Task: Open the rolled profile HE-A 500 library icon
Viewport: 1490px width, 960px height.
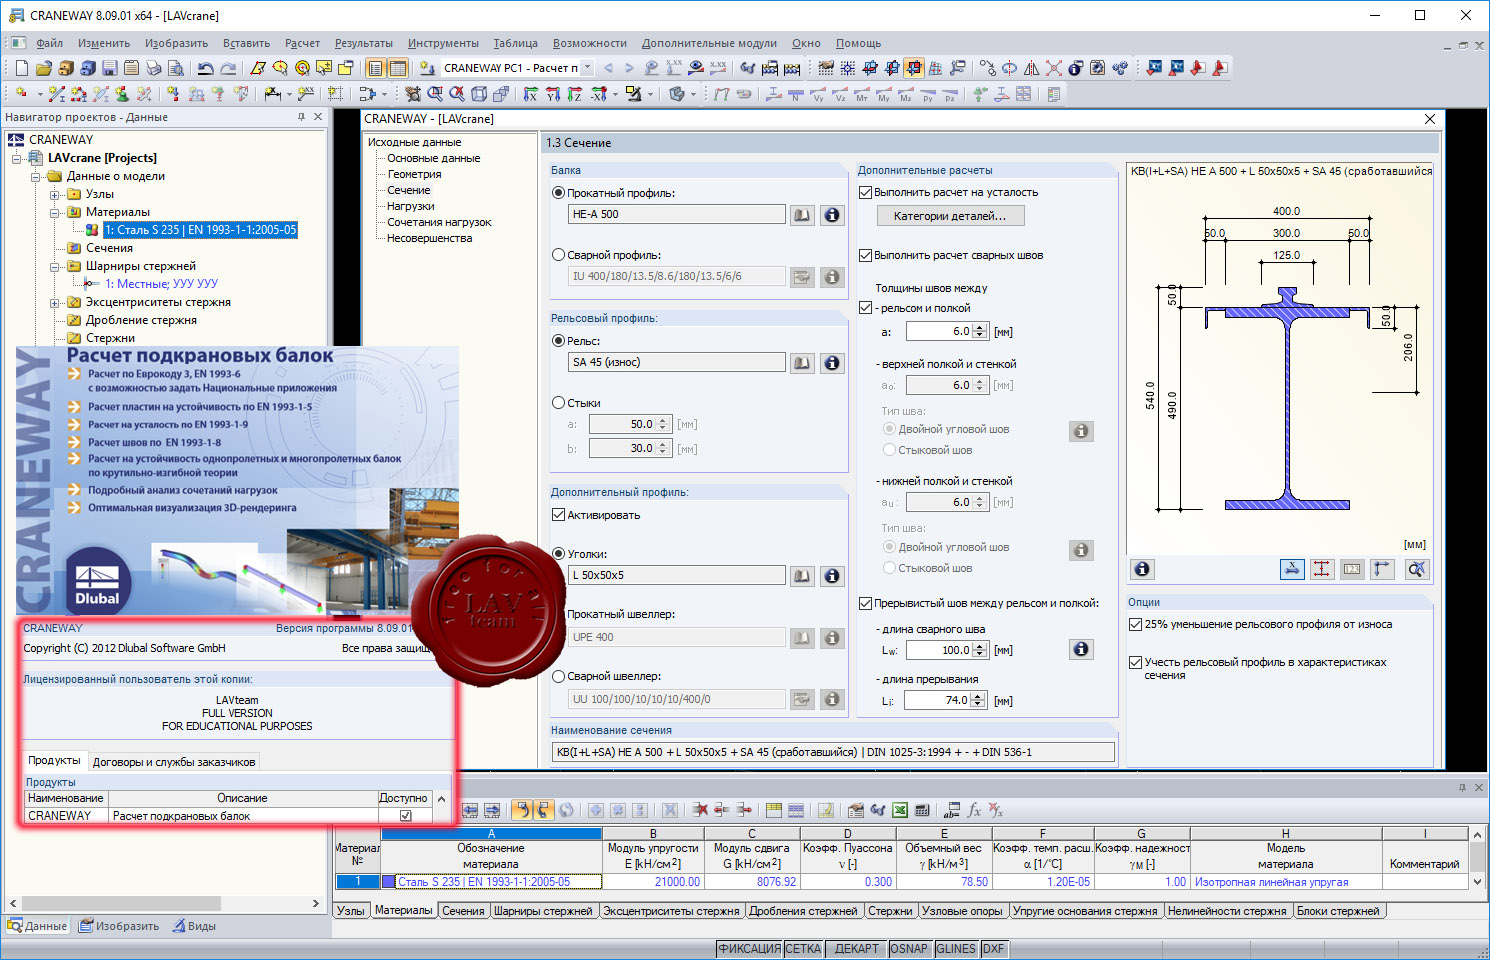Action: [x=802, y=215]
